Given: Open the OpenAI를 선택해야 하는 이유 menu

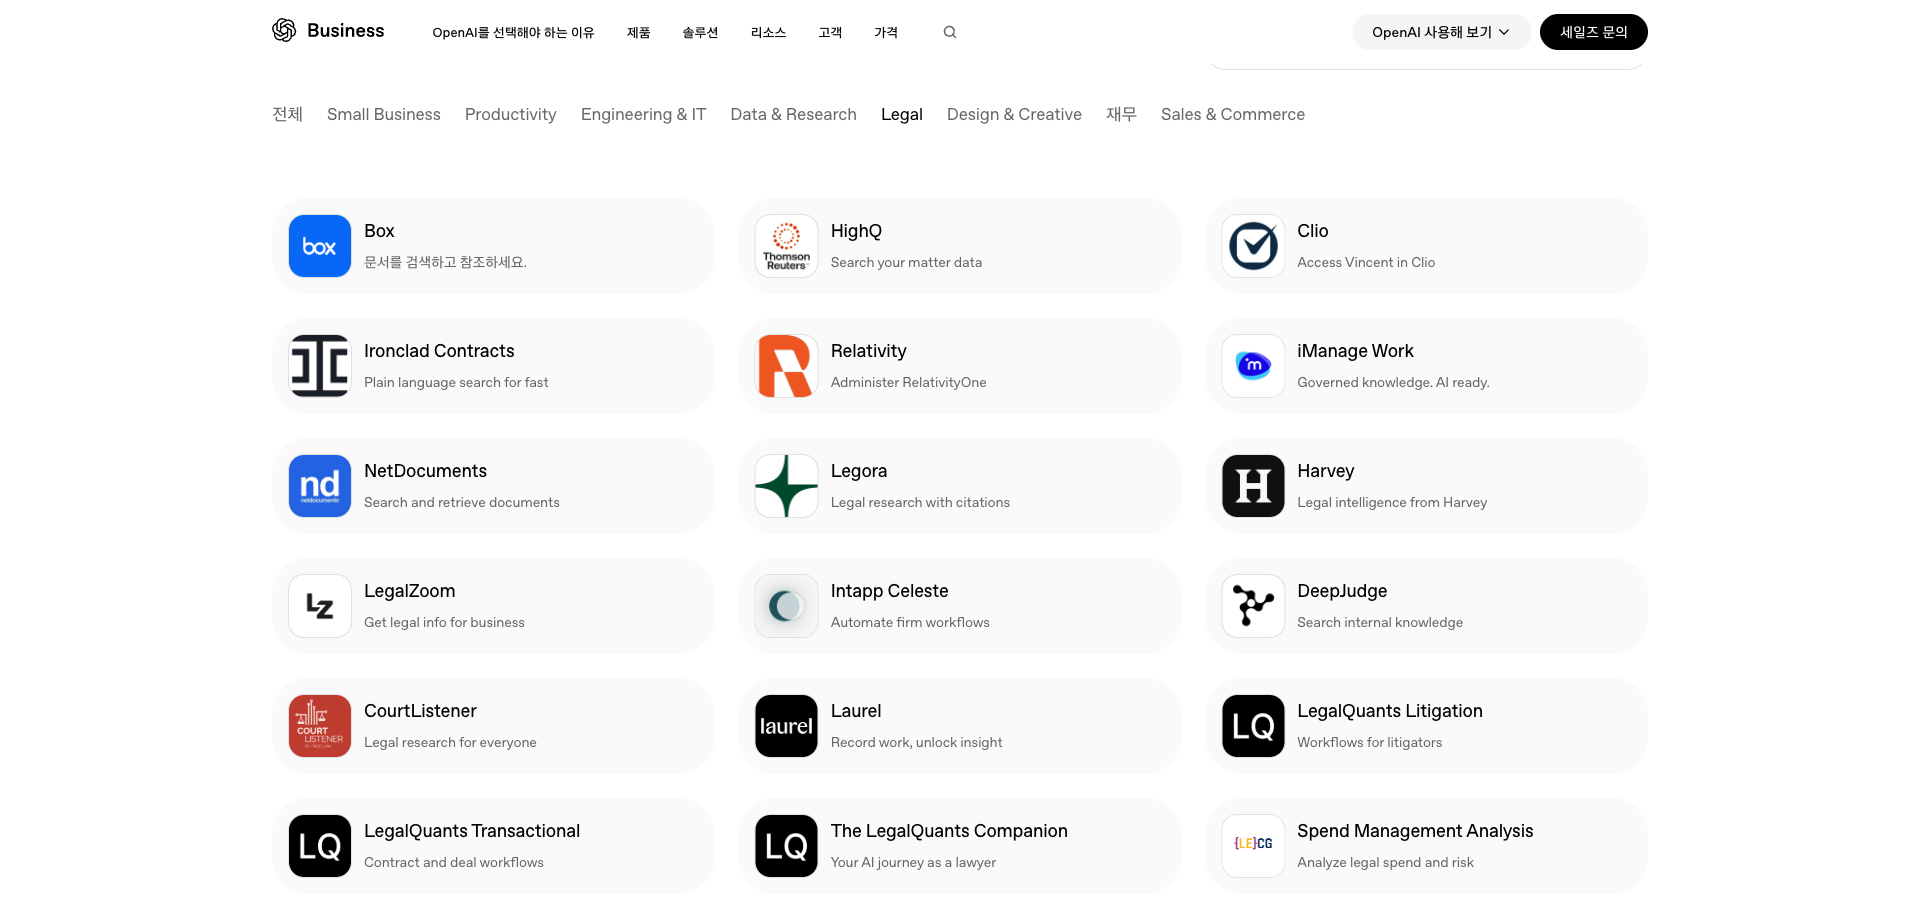Looking at the screenshot, I should coord(513,33).
